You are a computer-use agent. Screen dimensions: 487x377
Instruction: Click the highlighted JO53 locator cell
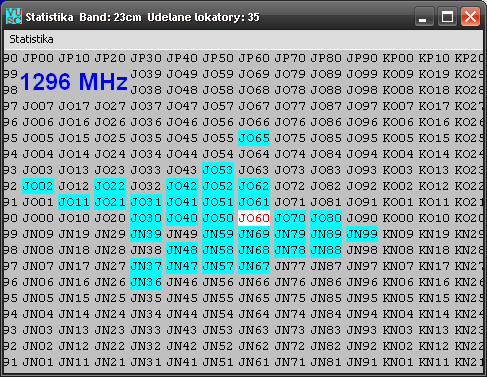click(x=218, y=170)
